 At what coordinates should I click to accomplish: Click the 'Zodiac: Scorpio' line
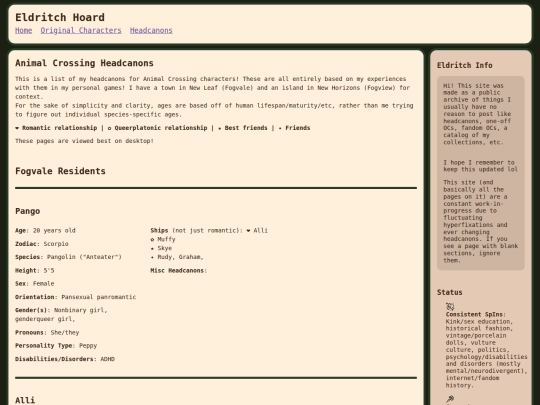pyautogui.click(x=42, y=244)
